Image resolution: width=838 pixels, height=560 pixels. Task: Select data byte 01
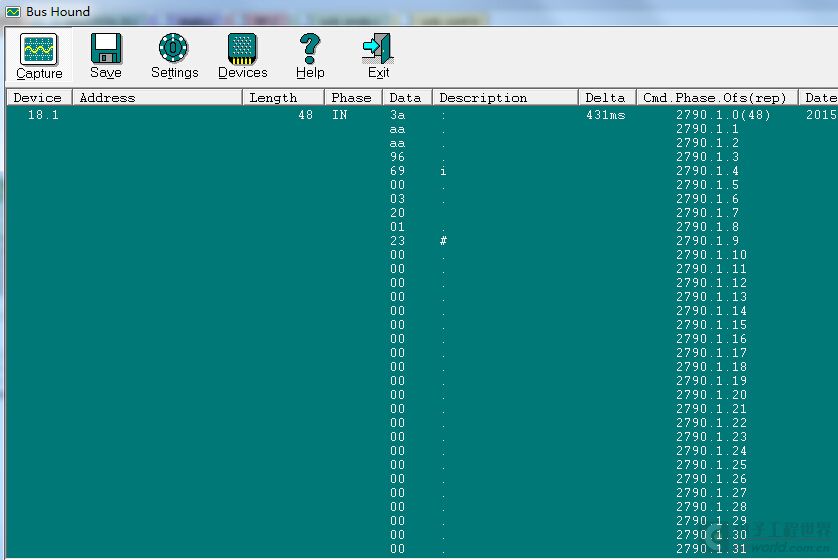pos(398,227)
